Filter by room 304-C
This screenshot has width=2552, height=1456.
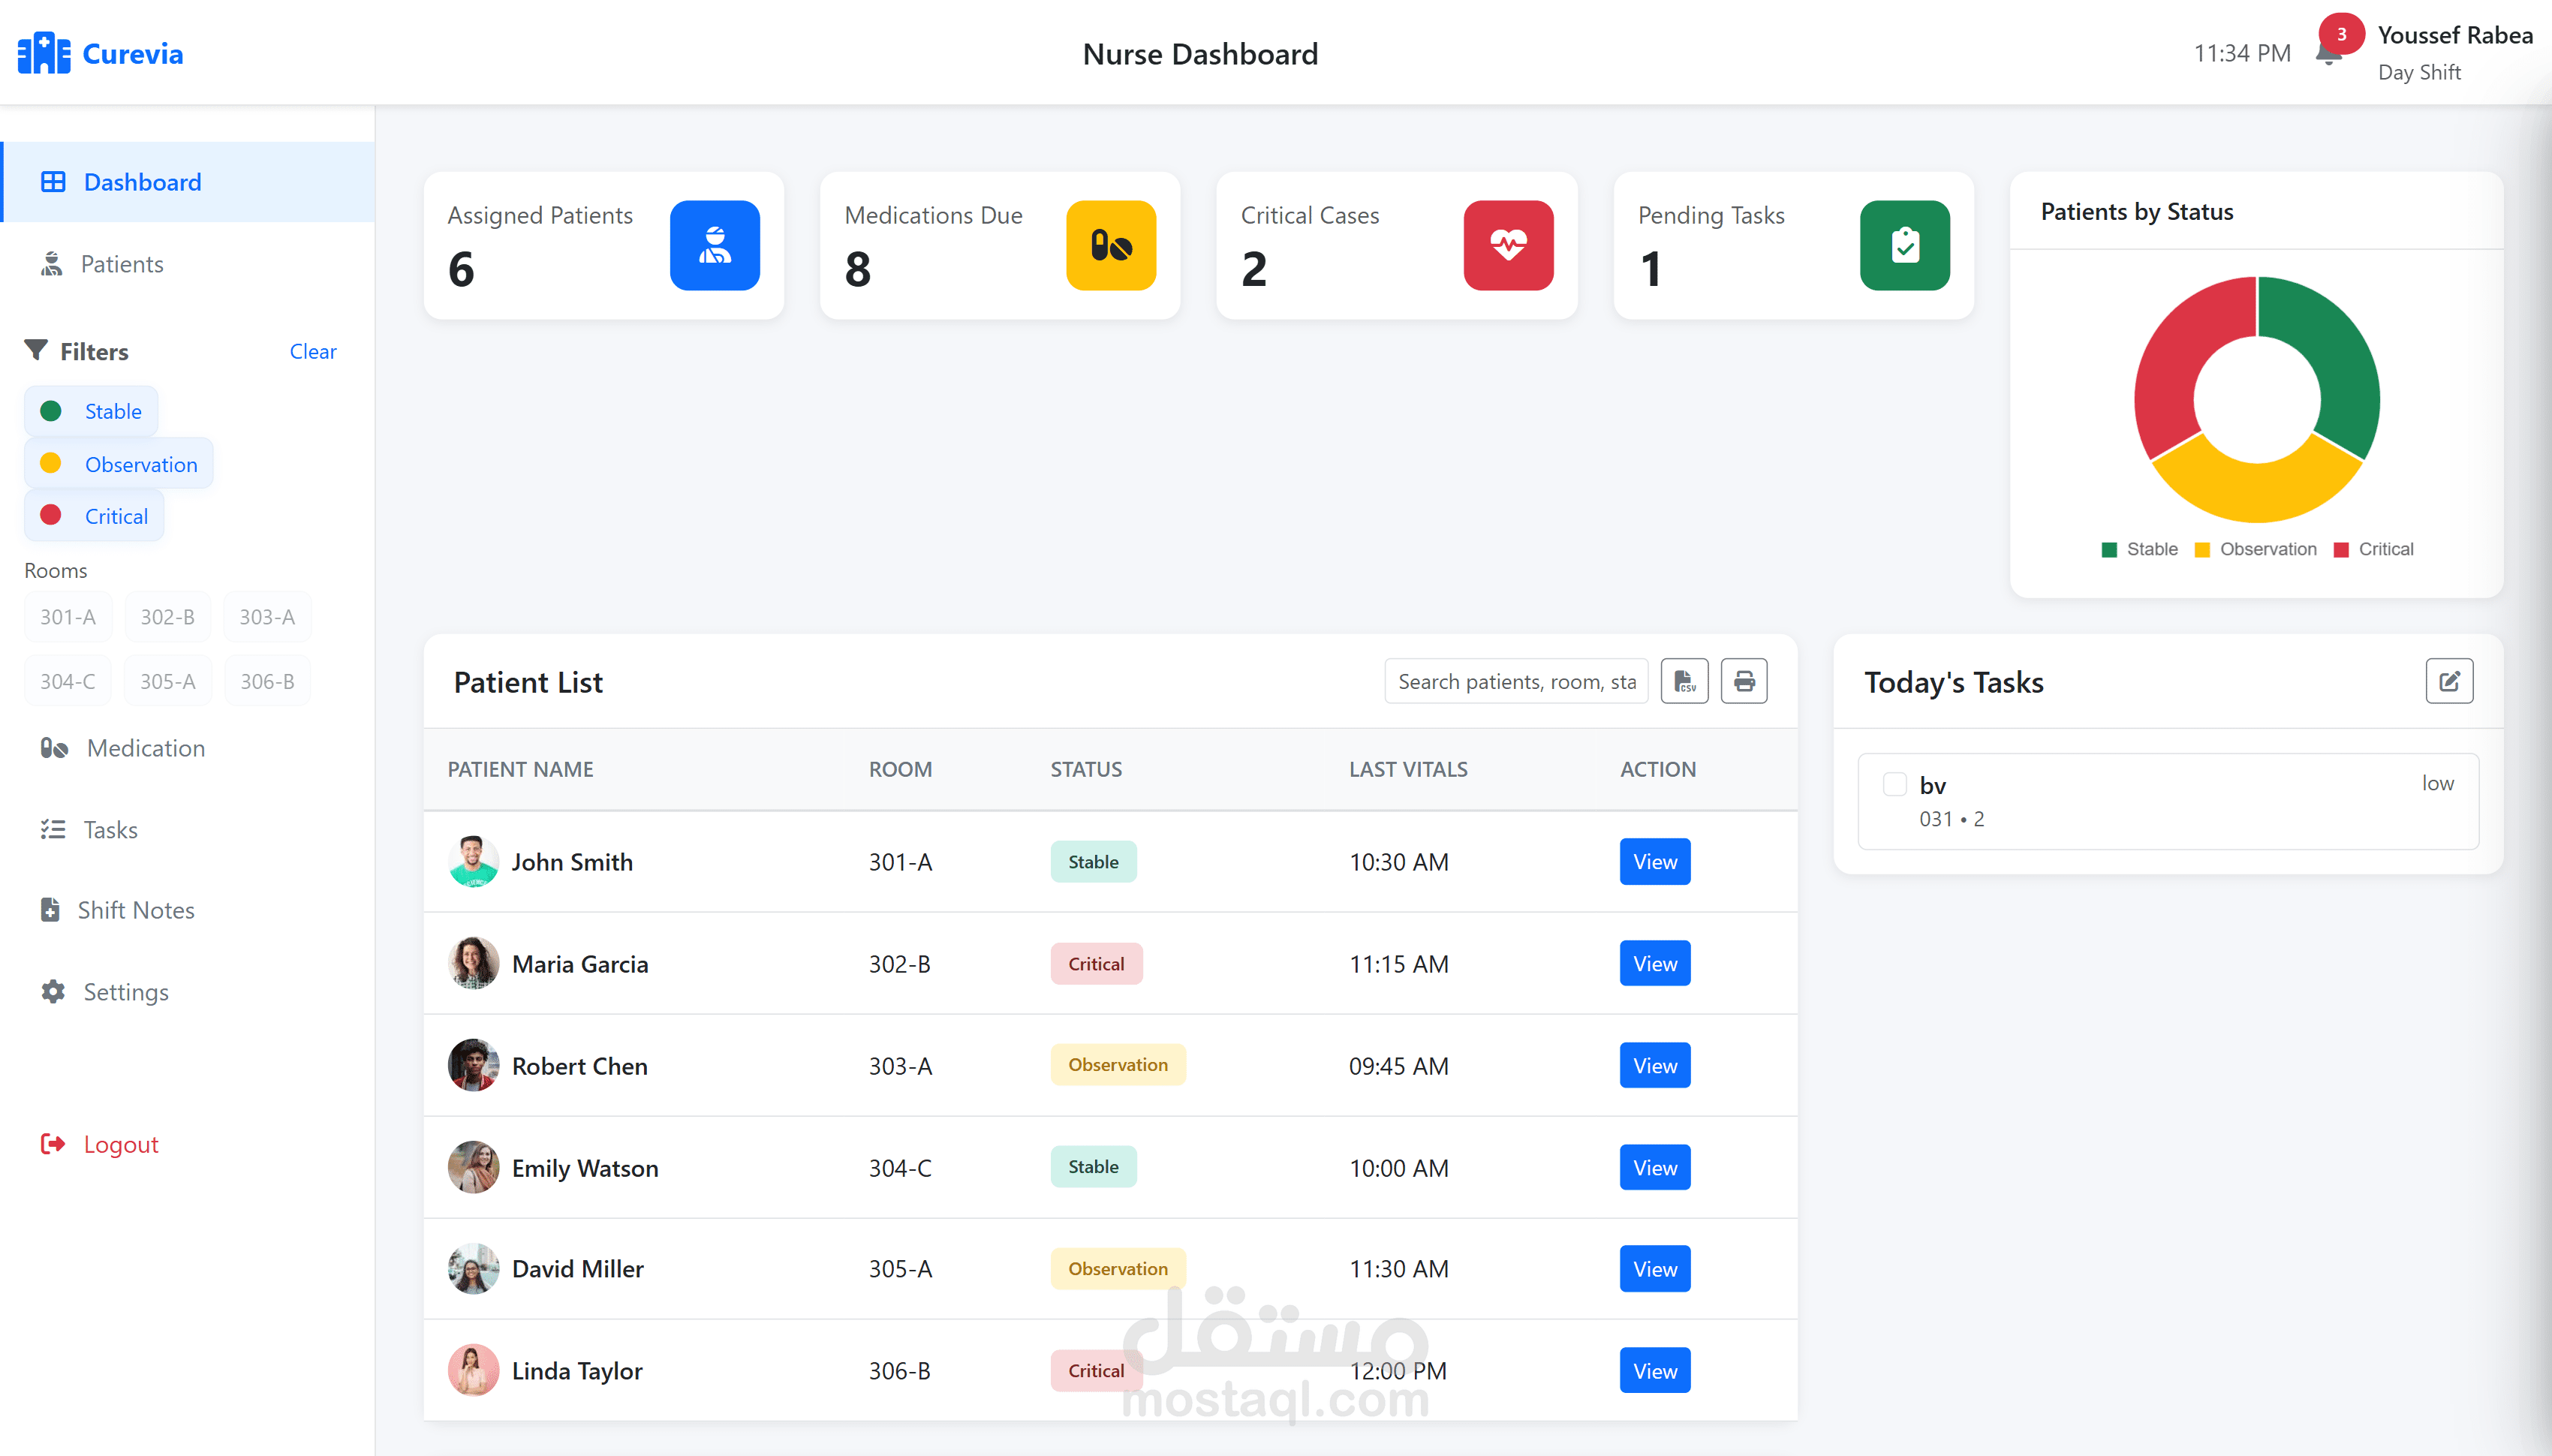coord(68,681)
